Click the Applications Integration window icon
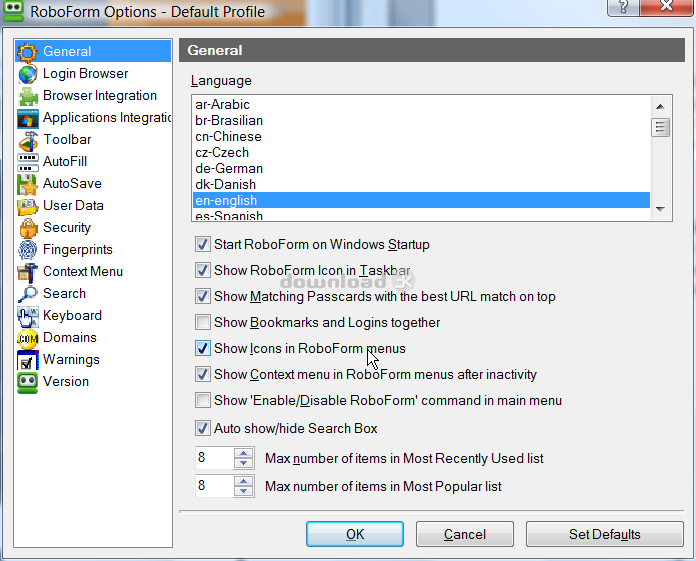 tap(28, 118)
